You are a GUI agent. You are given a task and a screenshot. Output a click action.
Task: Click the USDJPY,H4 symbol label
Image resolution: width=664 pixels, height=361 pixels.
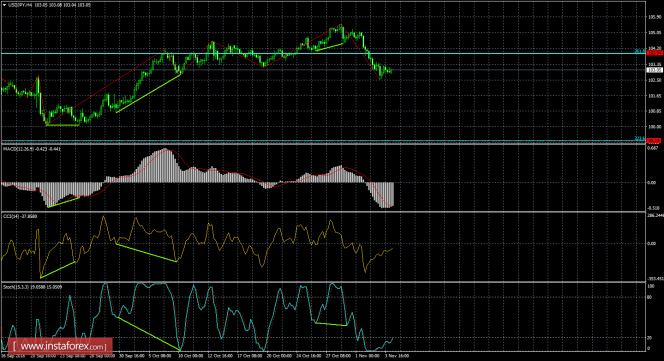tap(20, 5)
